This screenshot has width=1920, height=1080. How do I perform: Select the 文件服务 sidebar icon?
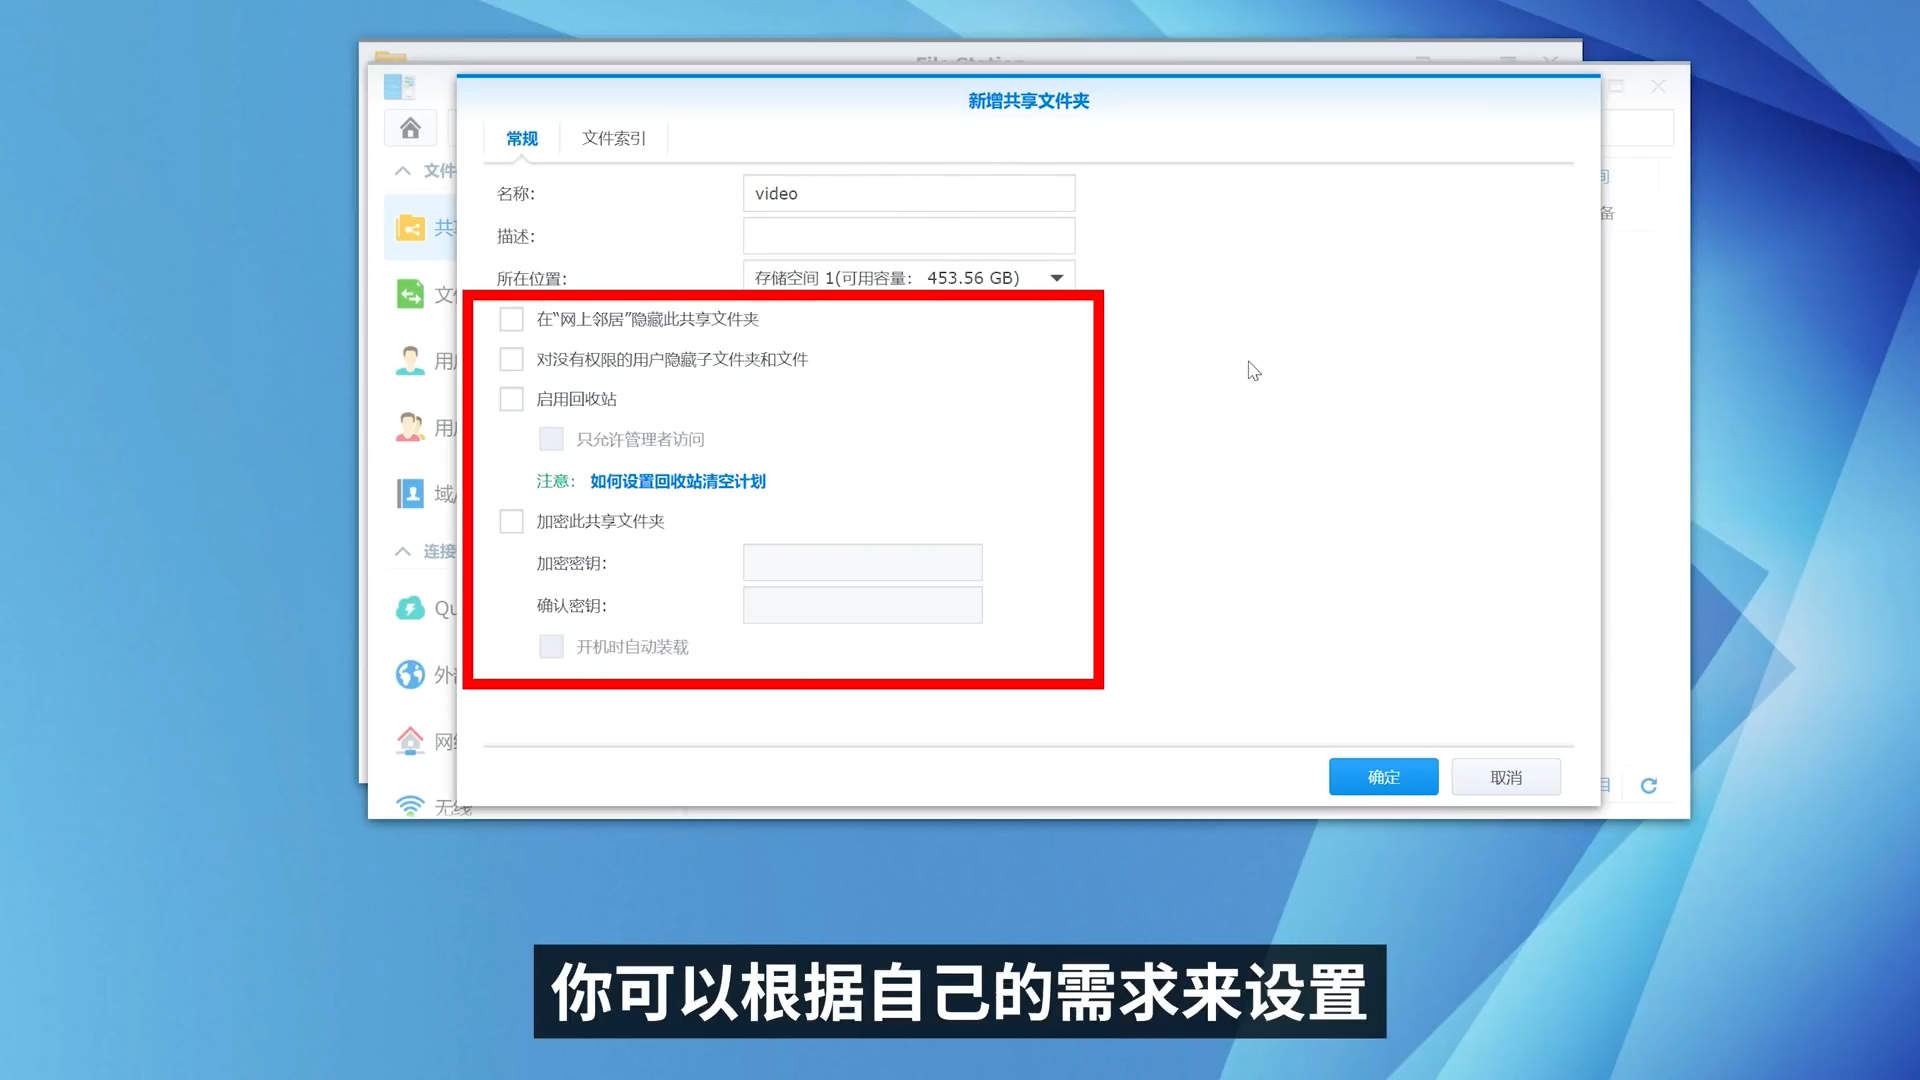point(412,295)
